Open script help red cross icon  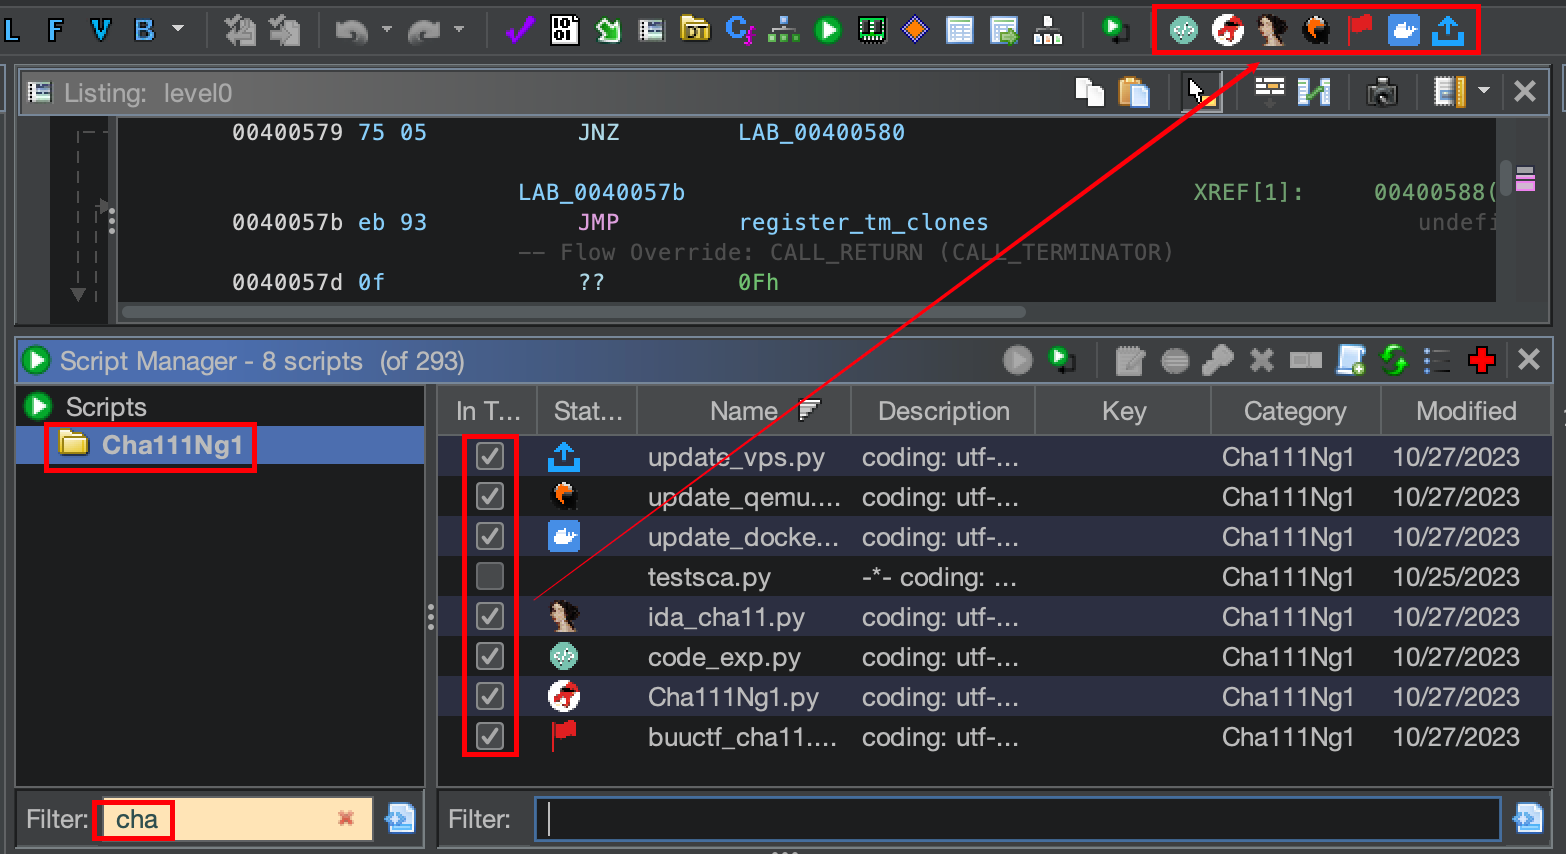click(1482, 359)
